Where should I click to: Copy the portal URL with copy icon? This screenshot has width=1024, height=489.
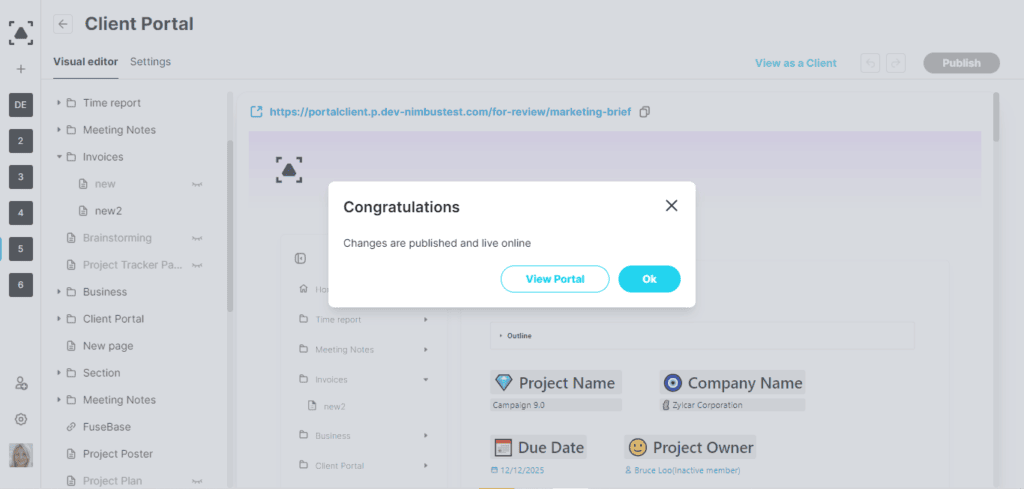coord(645,112)
